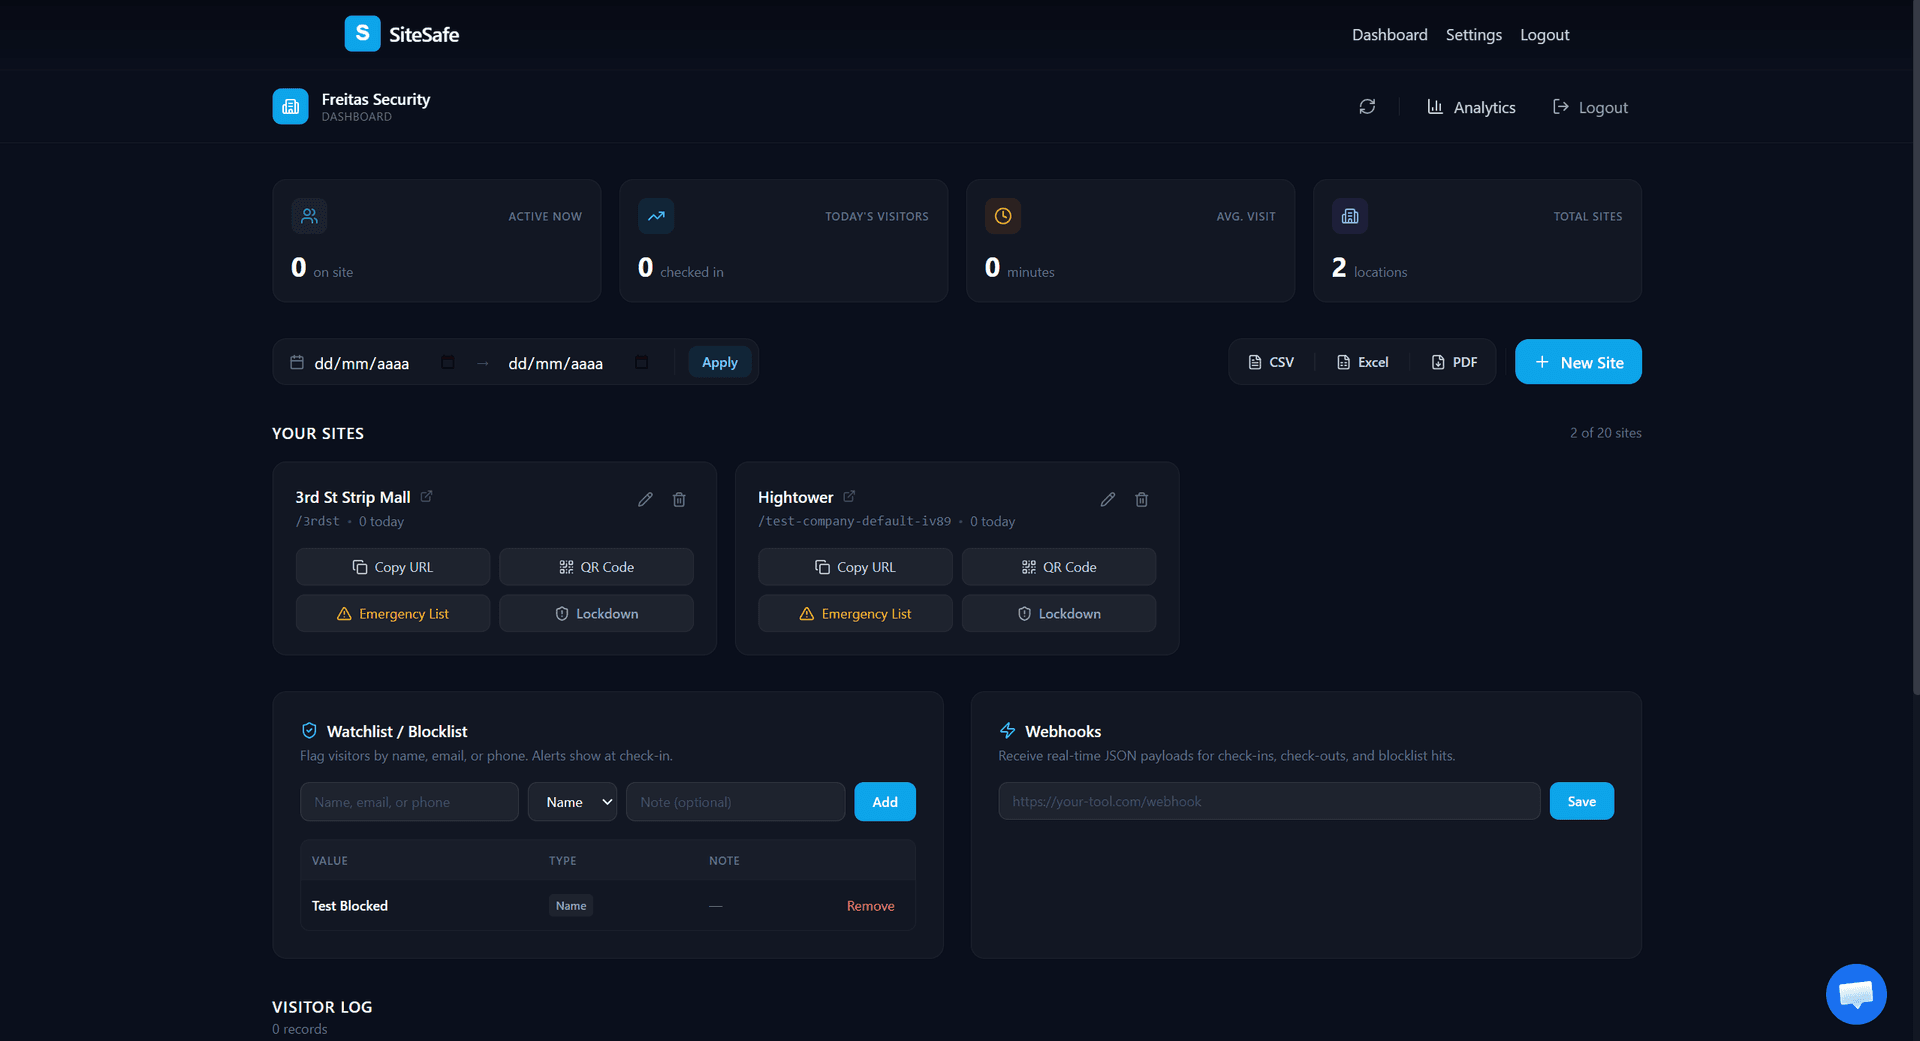Activate Lockdown for Hightower
1920x1041 pixels.
coord(1059,614)
